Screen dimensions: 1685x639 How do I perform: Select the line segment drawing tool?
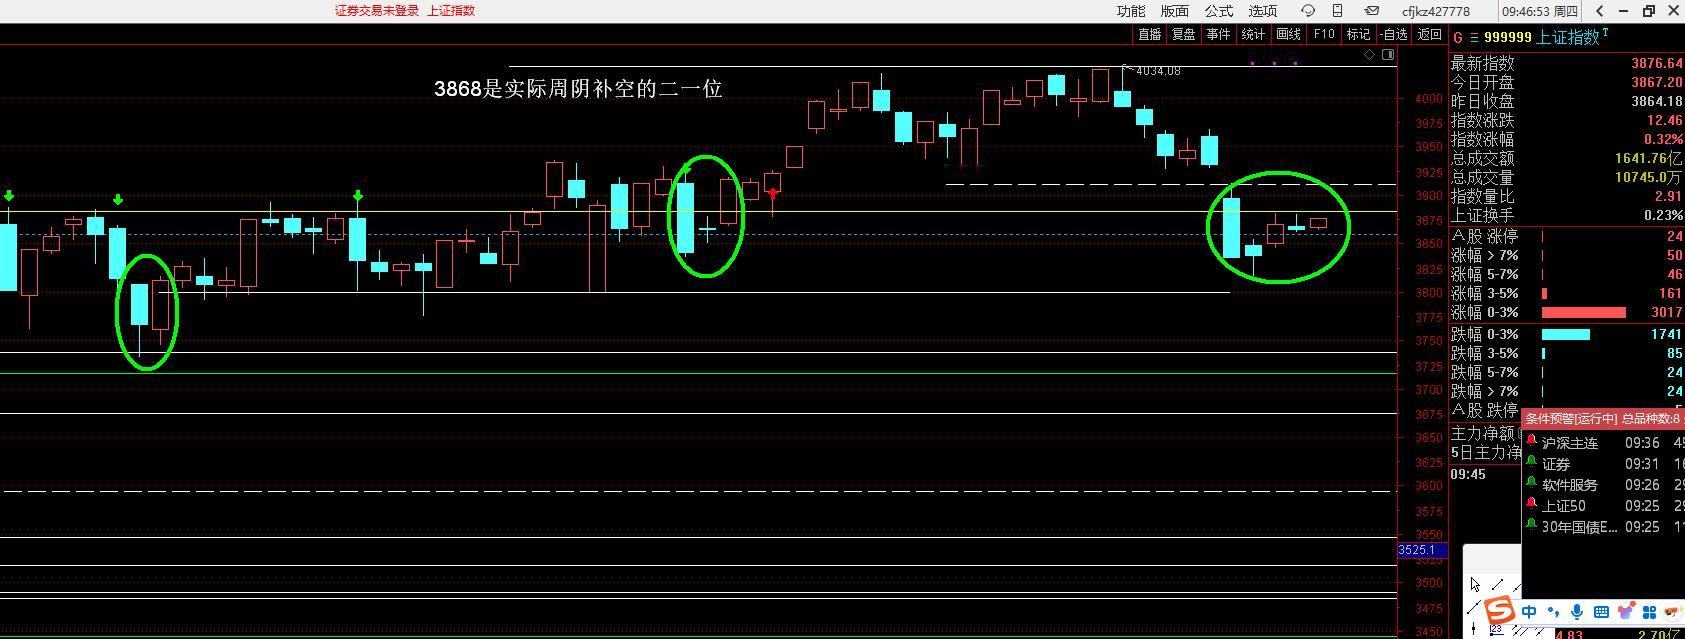point(1498,584)
